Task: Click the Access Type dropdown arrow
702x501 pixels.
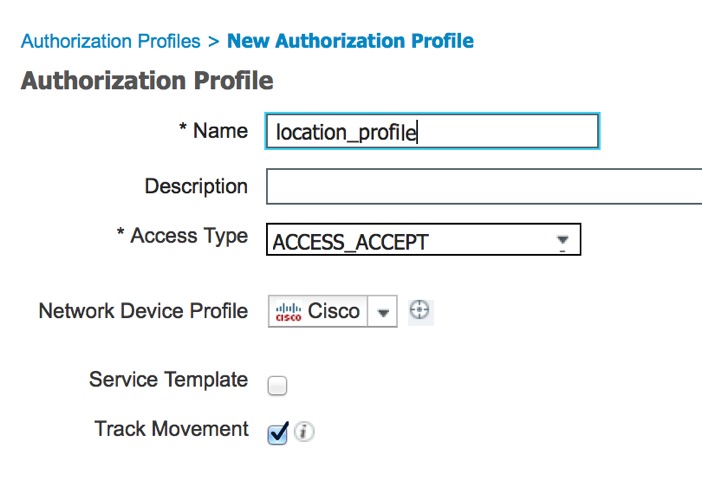Action: 562,241
